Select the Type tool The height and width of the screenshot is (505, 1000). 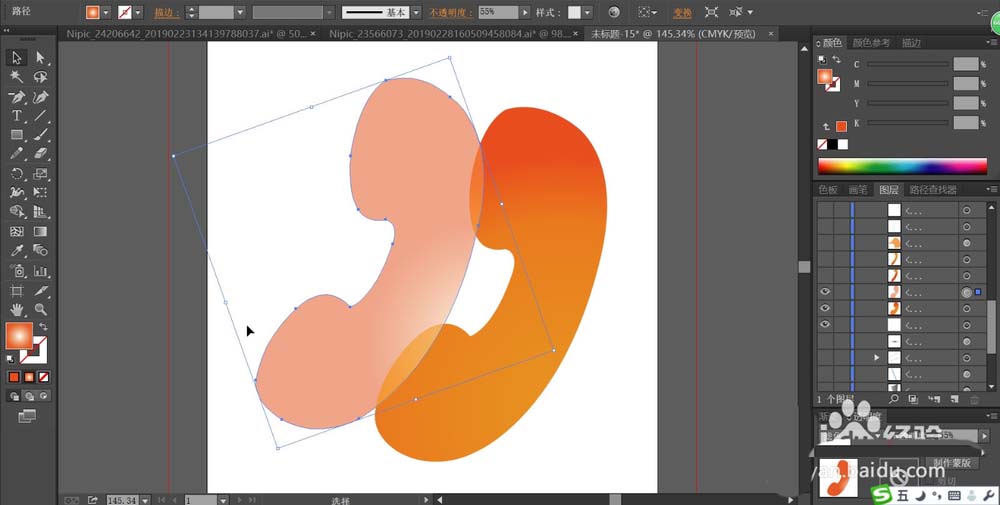(x=17, y=116)
